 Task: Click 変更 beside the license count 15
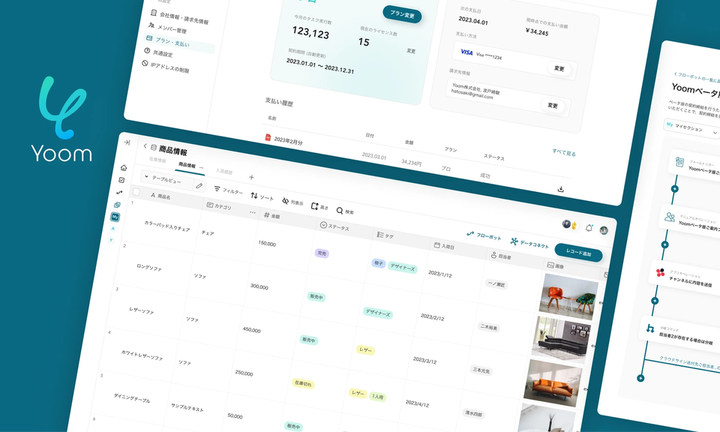tap(411, 50)
